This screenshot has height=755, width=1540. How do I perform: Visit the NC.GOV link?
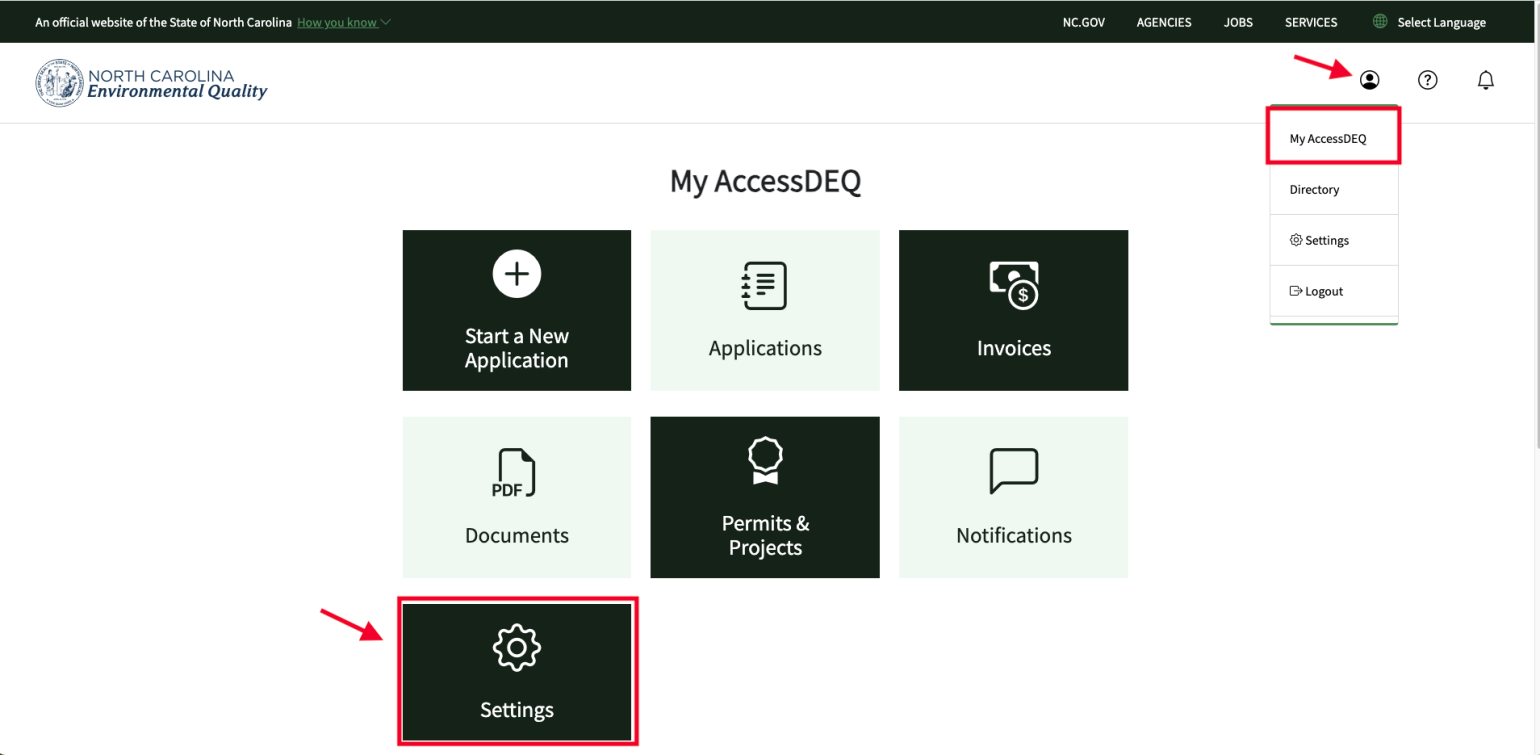[1083, 21]
